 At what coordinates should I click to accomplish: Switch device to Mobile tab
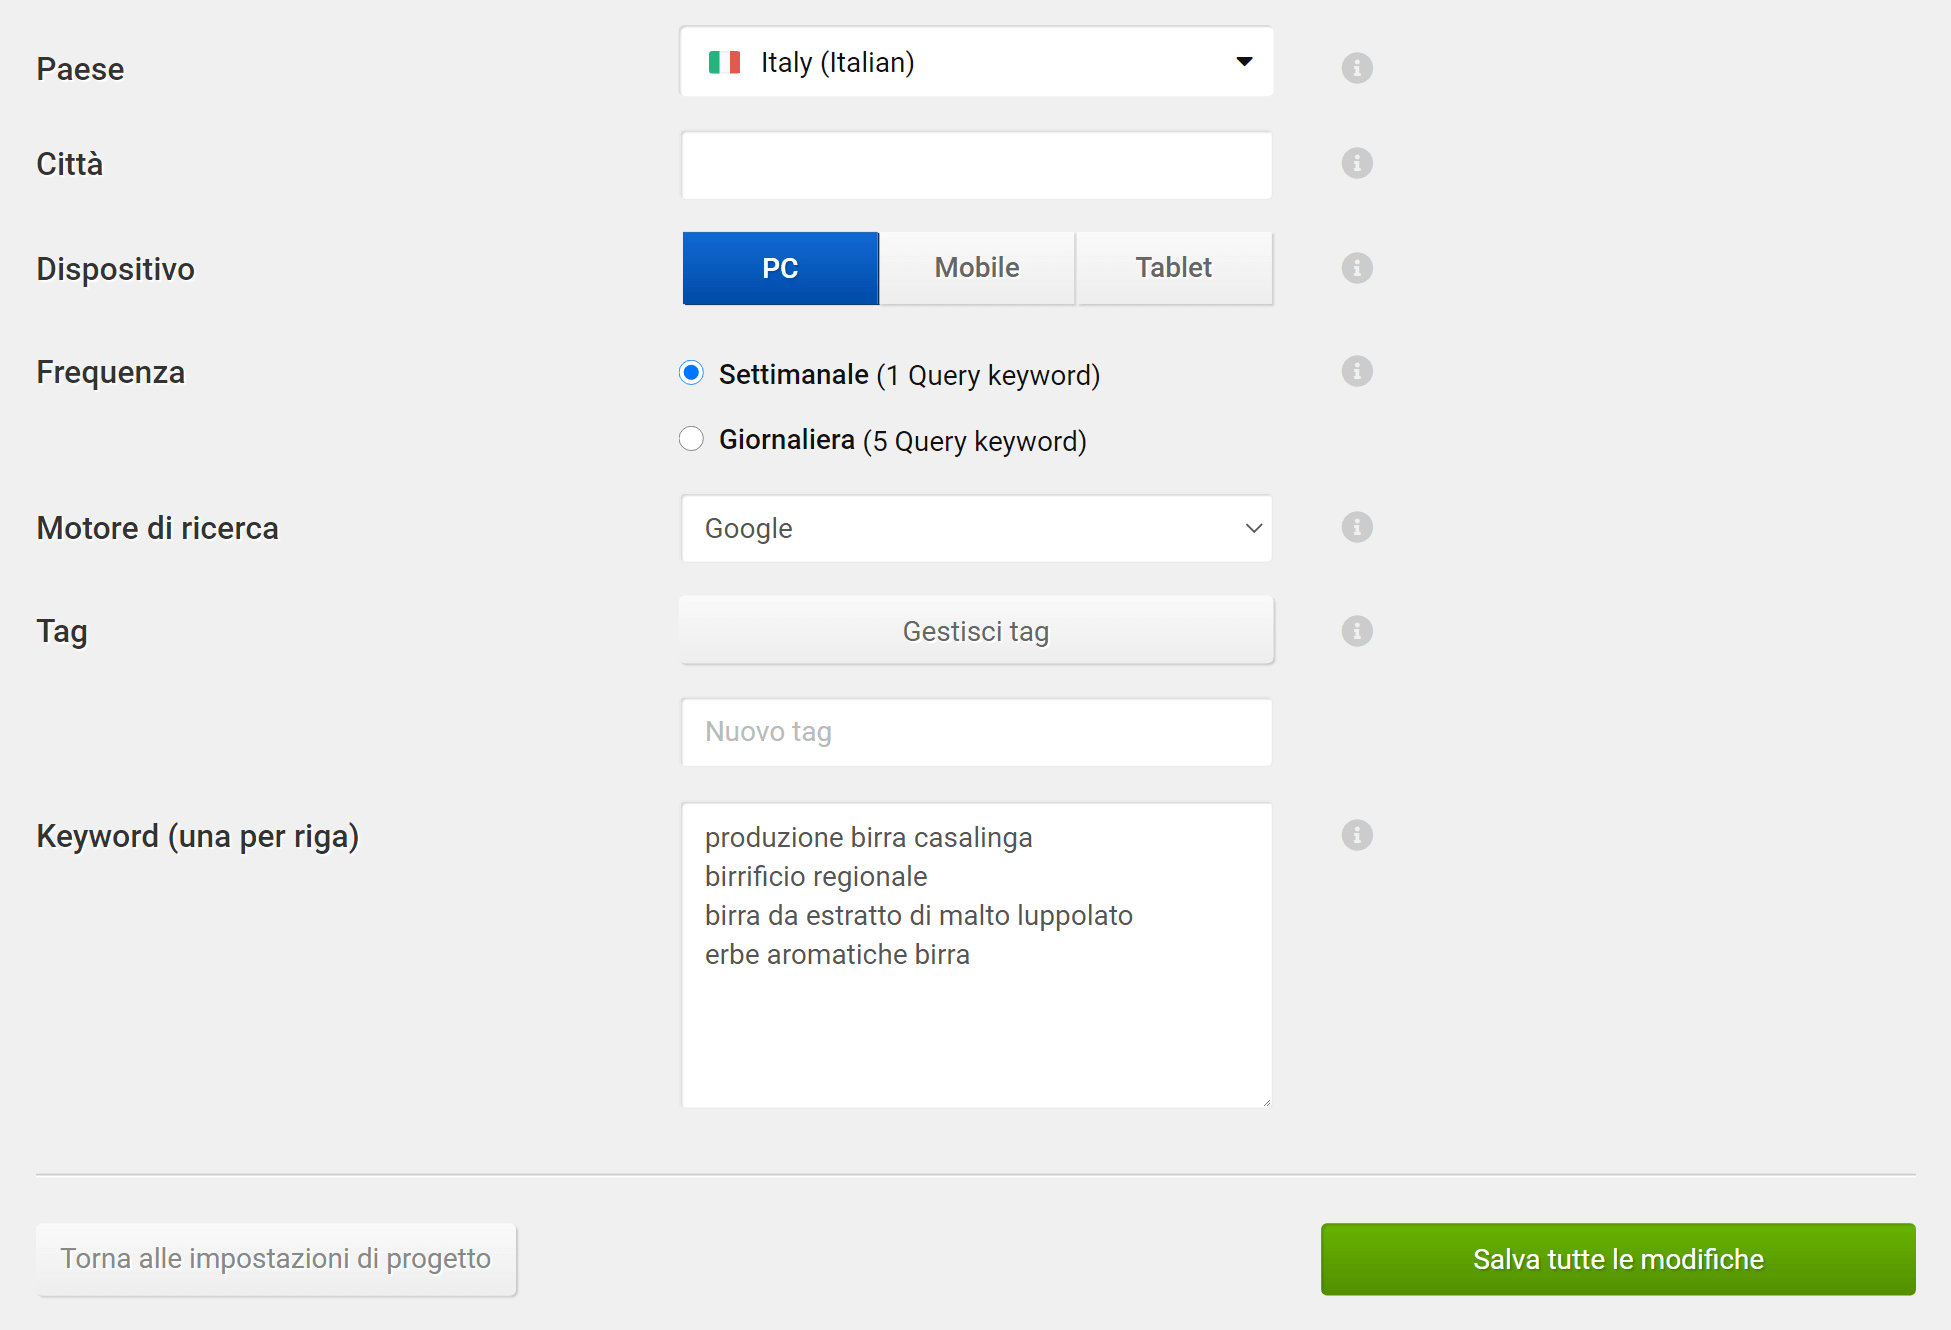(x=977, y=268)
